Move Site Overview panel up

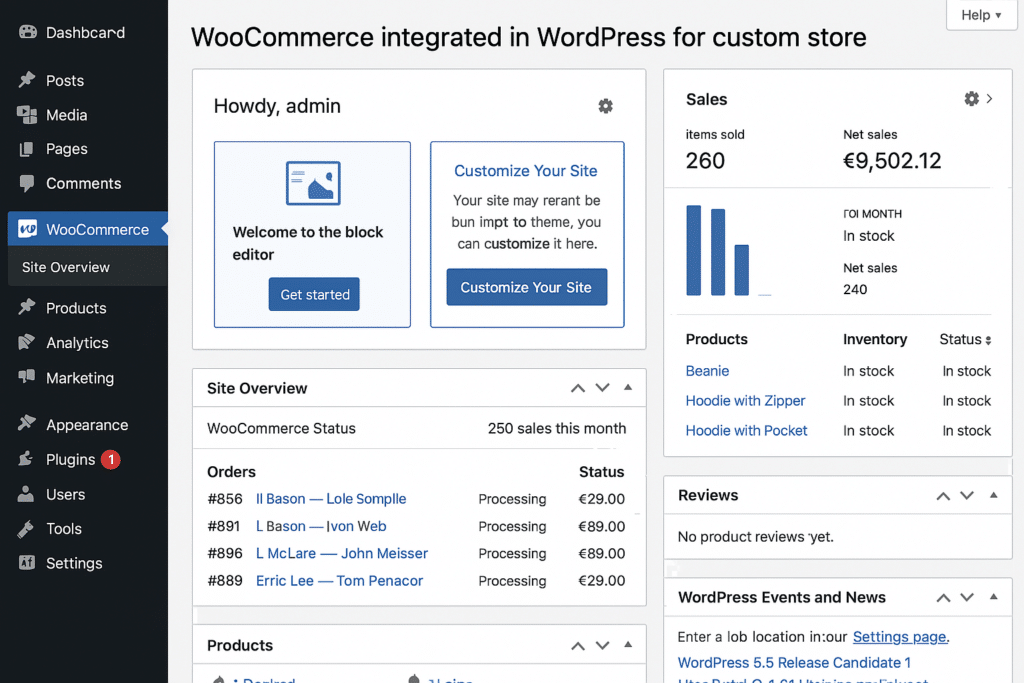[577, 388]
